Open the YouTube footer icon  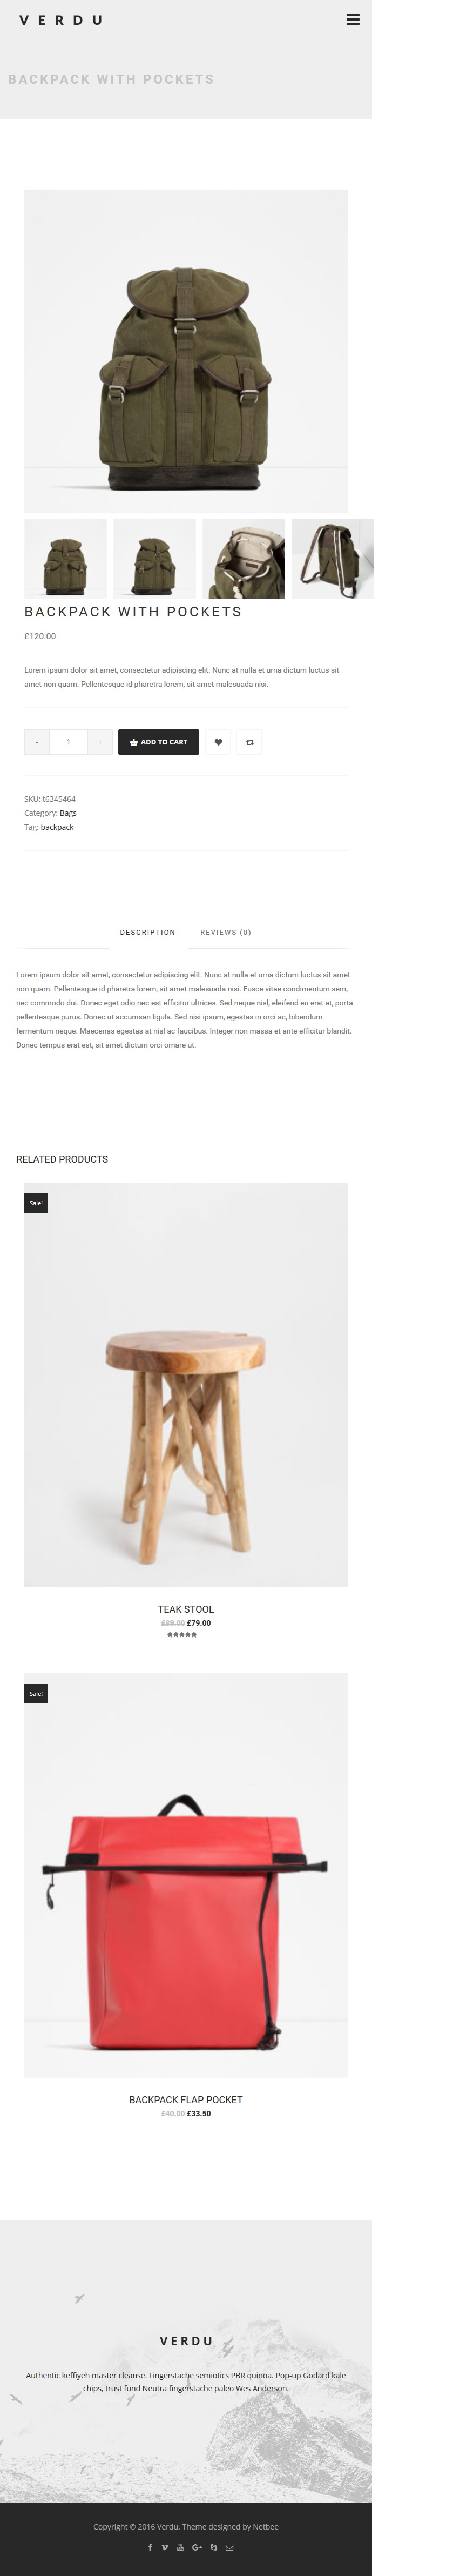pyautogui.click(x=180, y=2547)
